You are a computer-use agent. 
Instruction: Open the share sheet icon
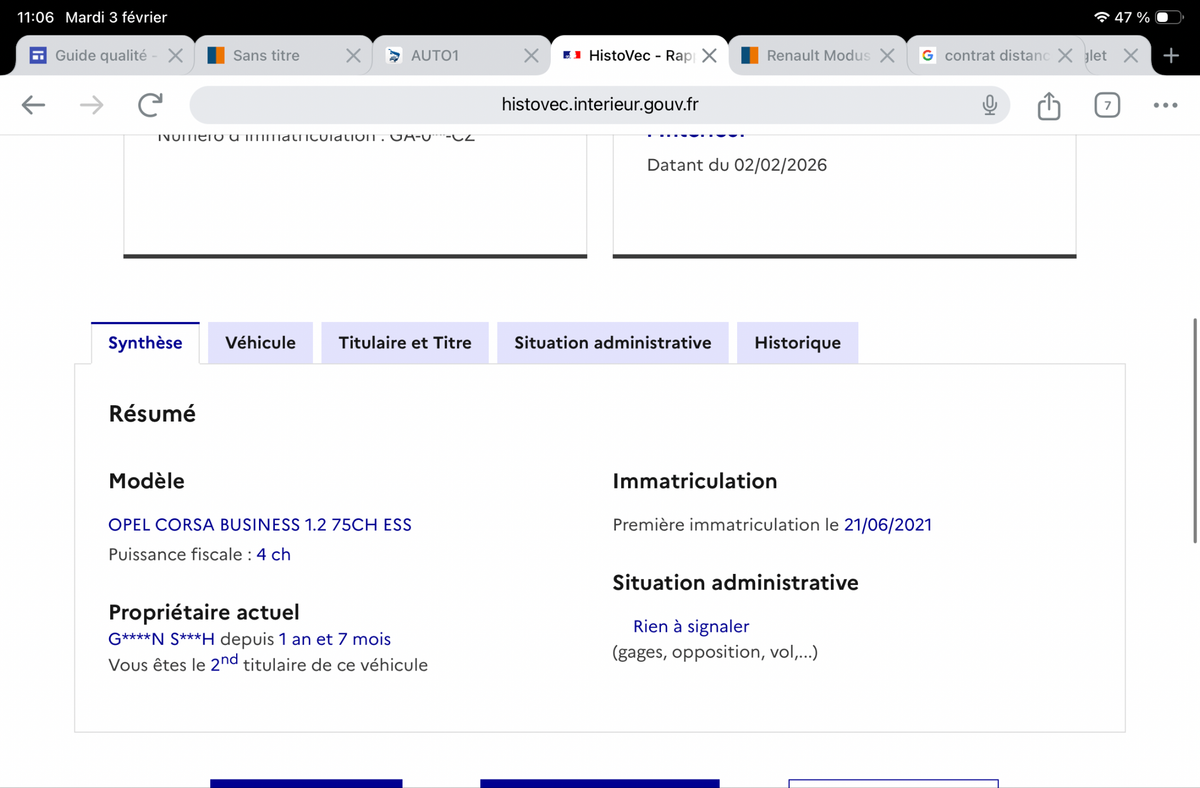pyautogui.click(x=1048, y=105)
